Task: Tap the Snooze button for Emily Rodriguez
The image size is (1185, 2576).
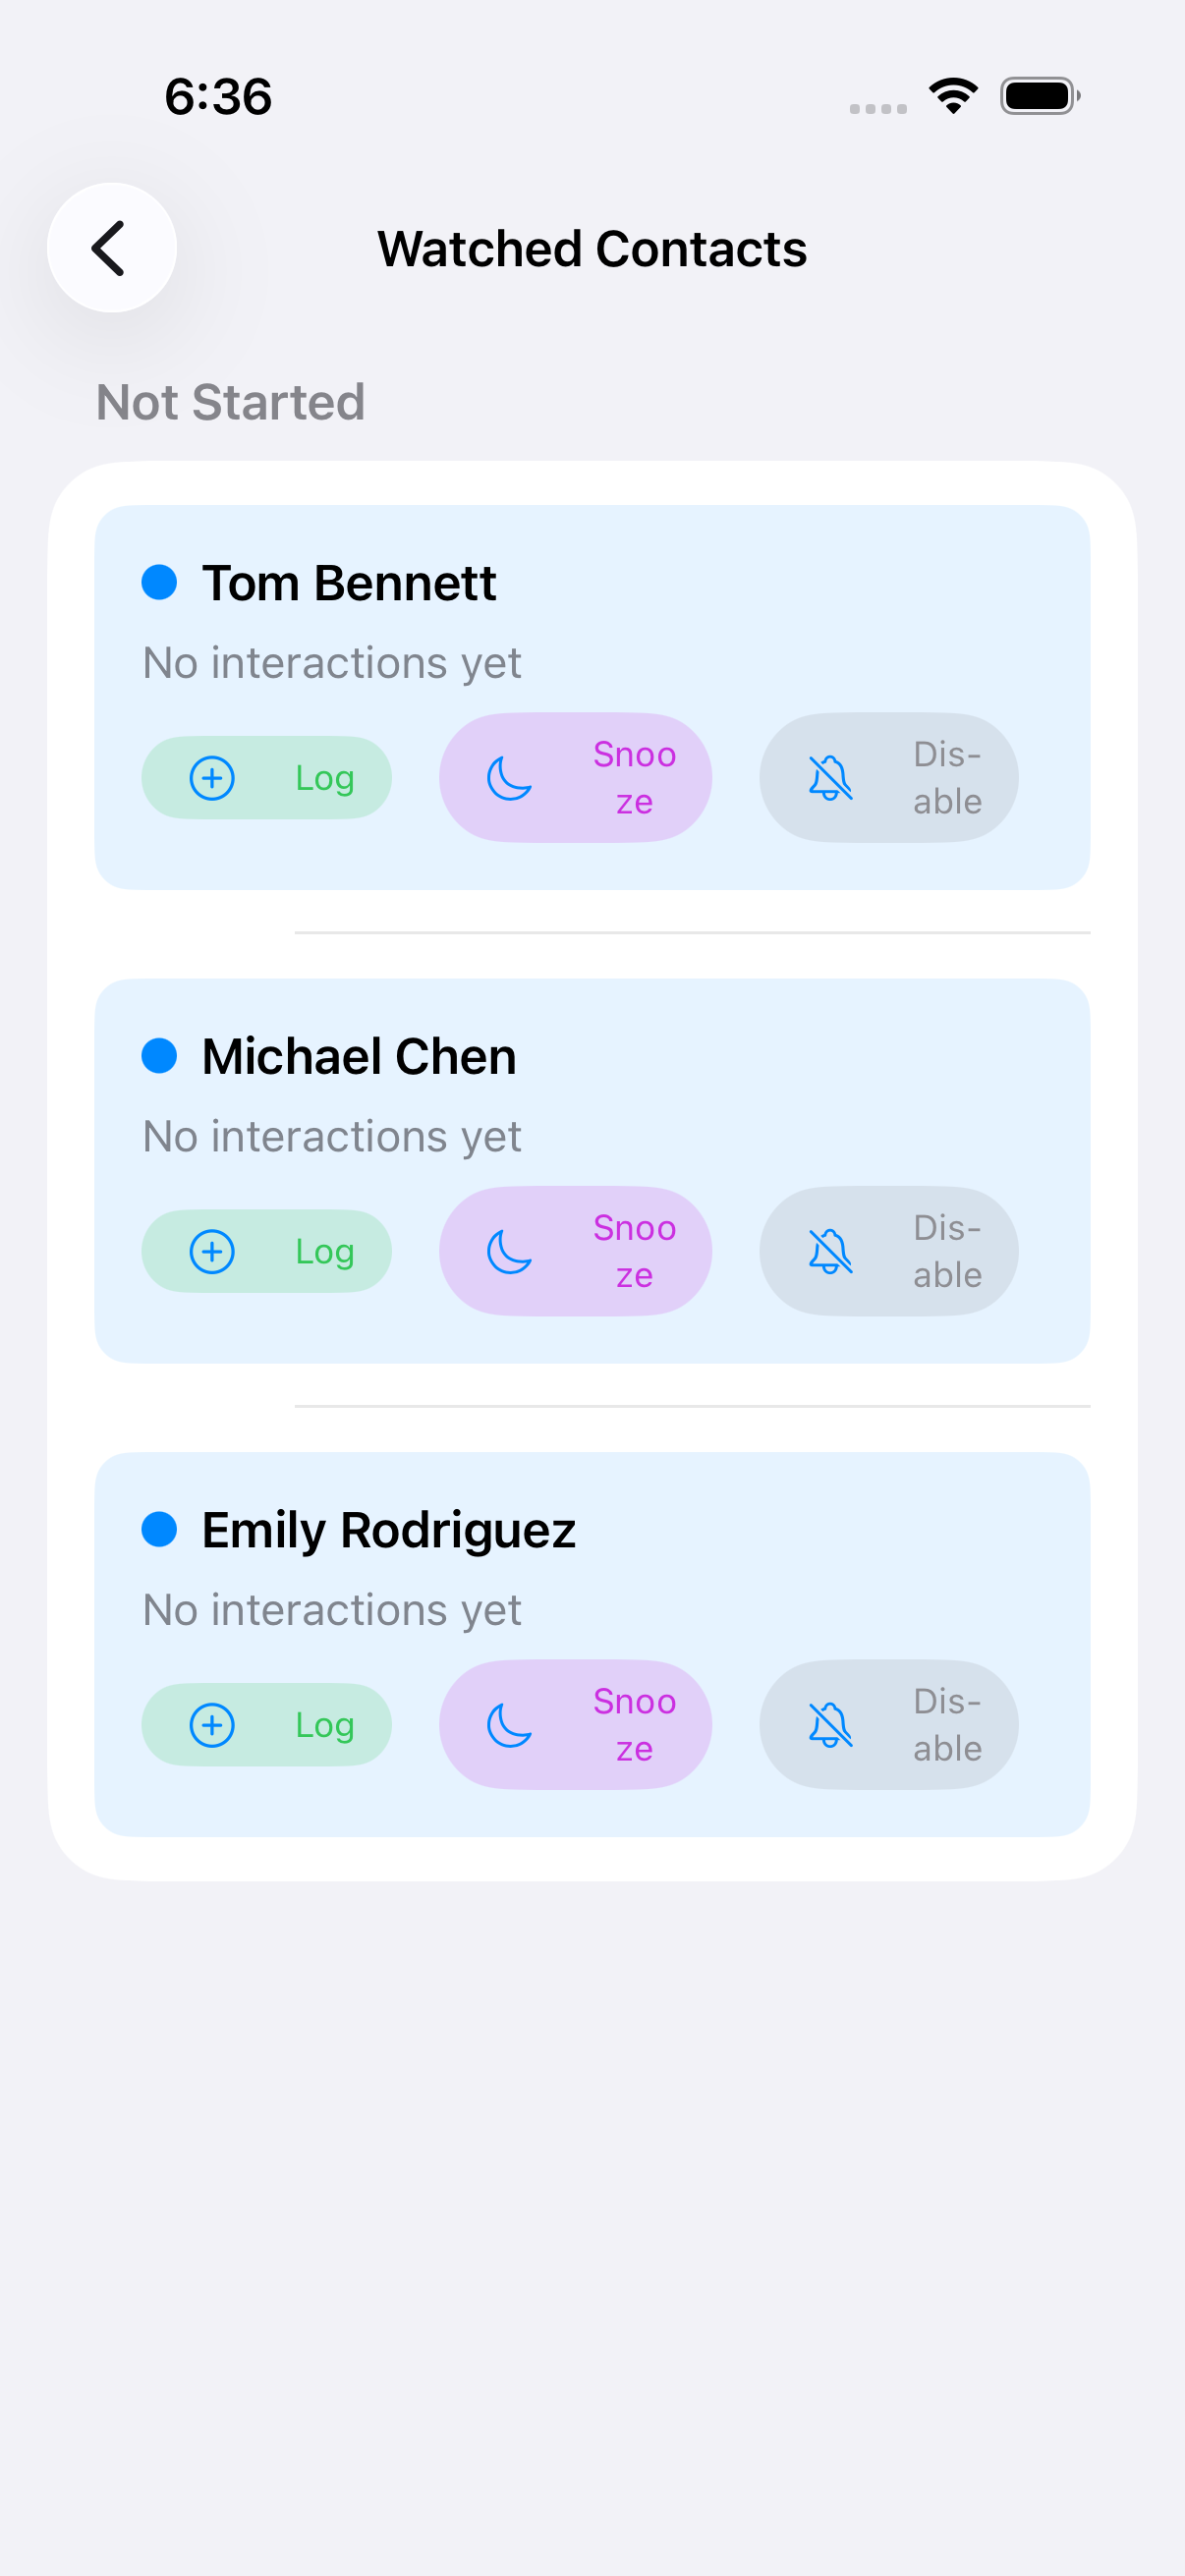Action: pos(575,1725)
